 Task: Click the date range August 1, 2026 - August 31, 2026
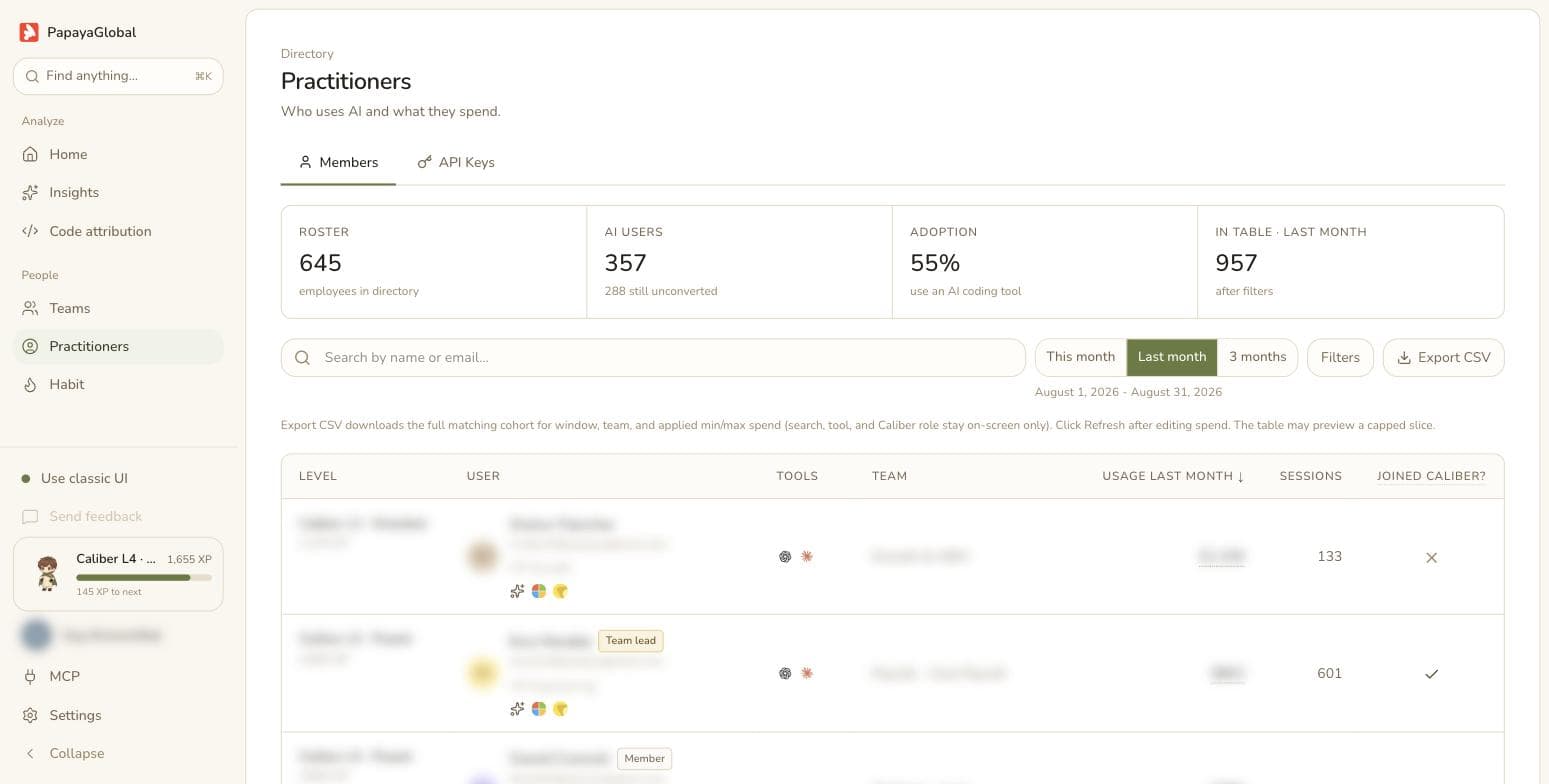1128,392
